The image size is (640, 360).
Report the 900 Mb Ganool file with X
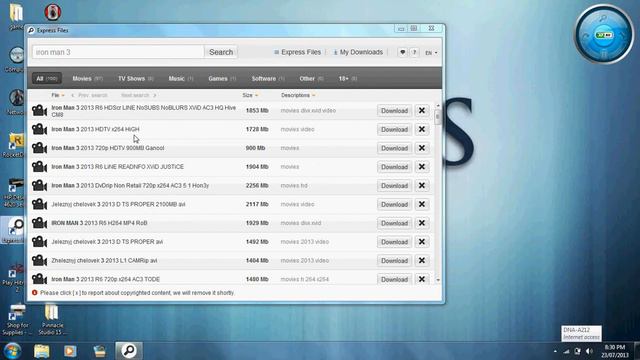[x=422, y=148]
